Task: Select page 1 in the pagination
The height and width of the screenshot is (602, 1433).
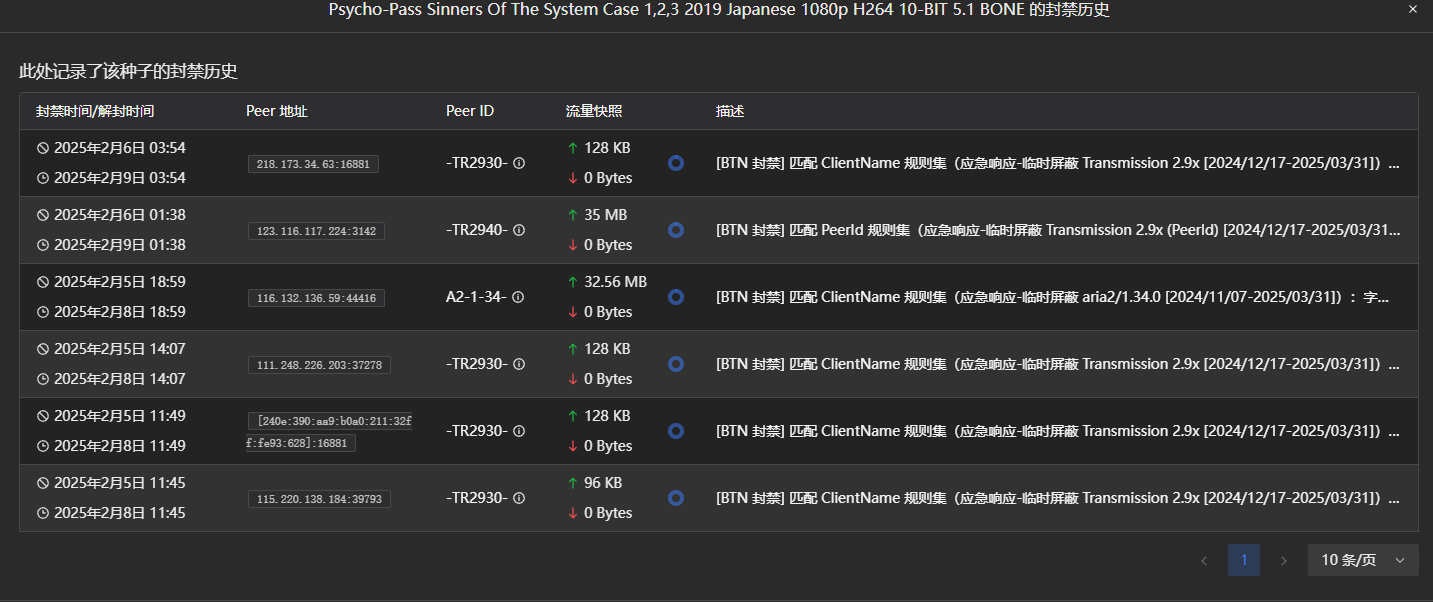Action: coord(1244,560)
